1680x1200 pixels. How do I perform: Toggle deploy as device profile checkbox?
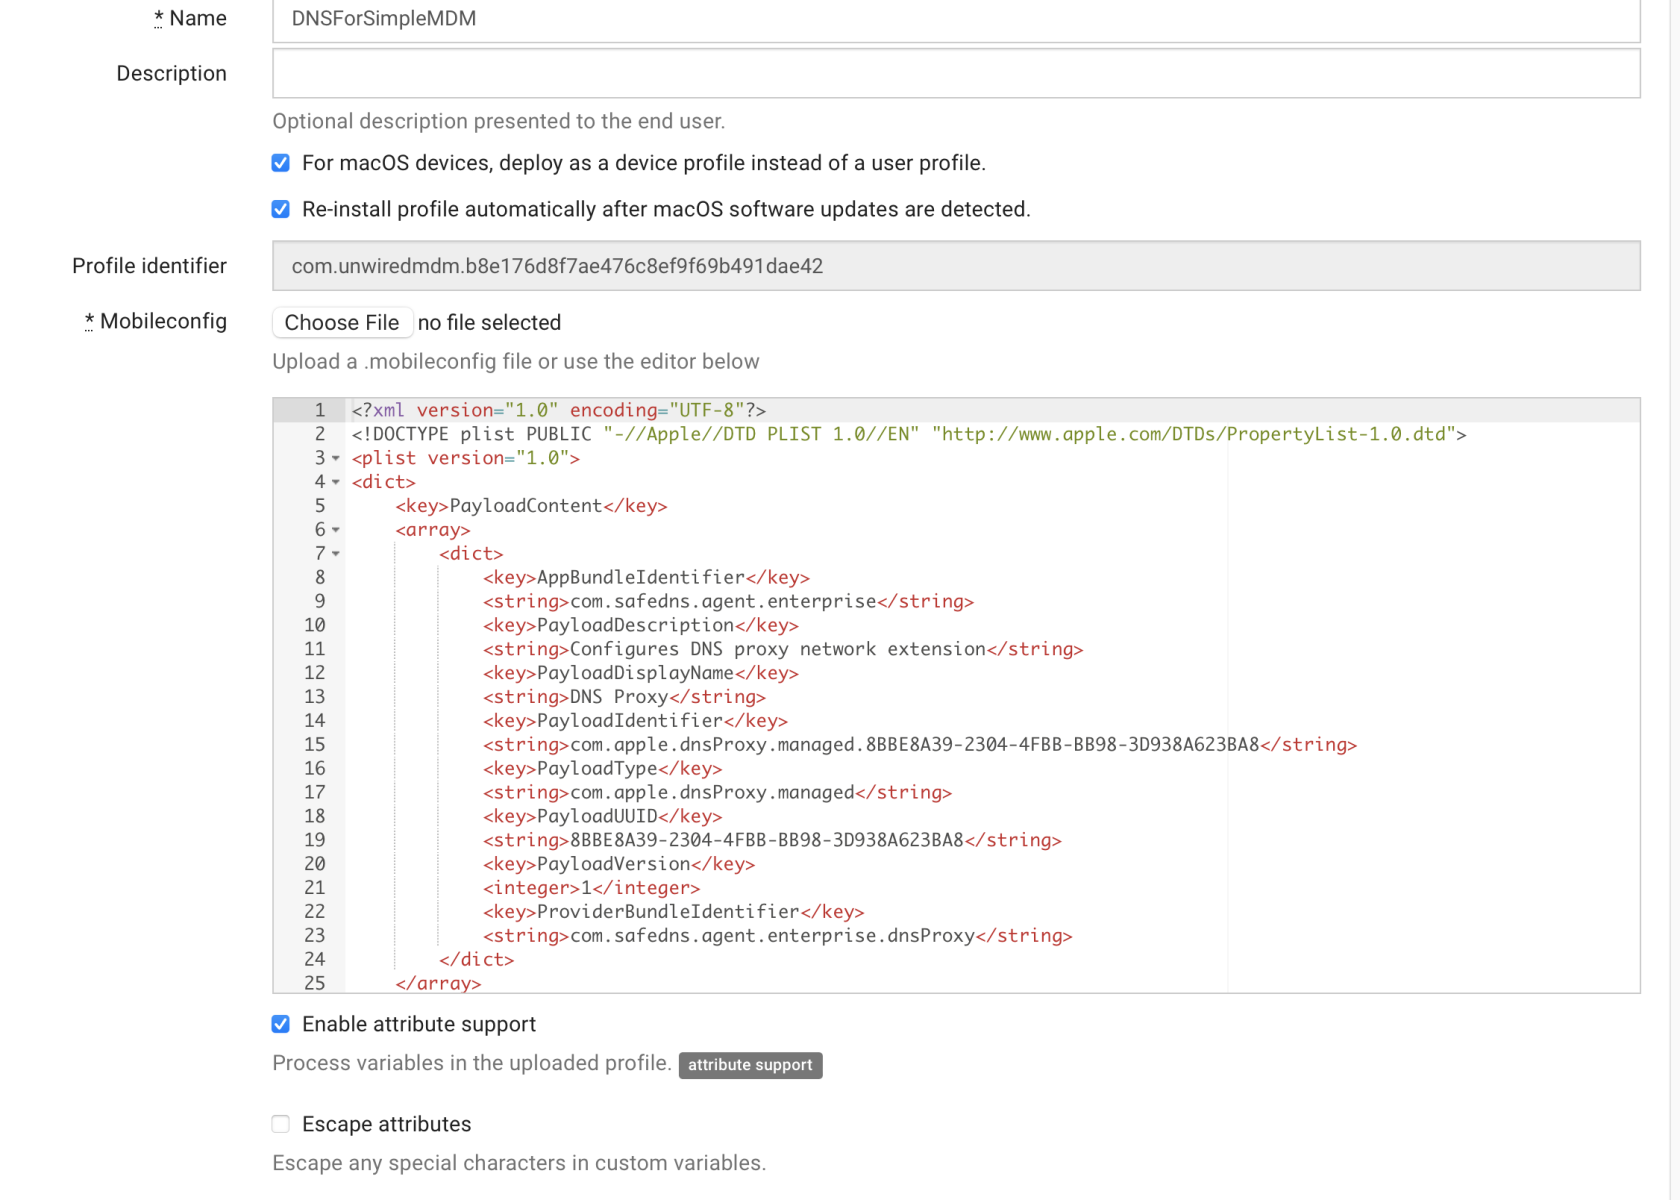click(281, 163)
